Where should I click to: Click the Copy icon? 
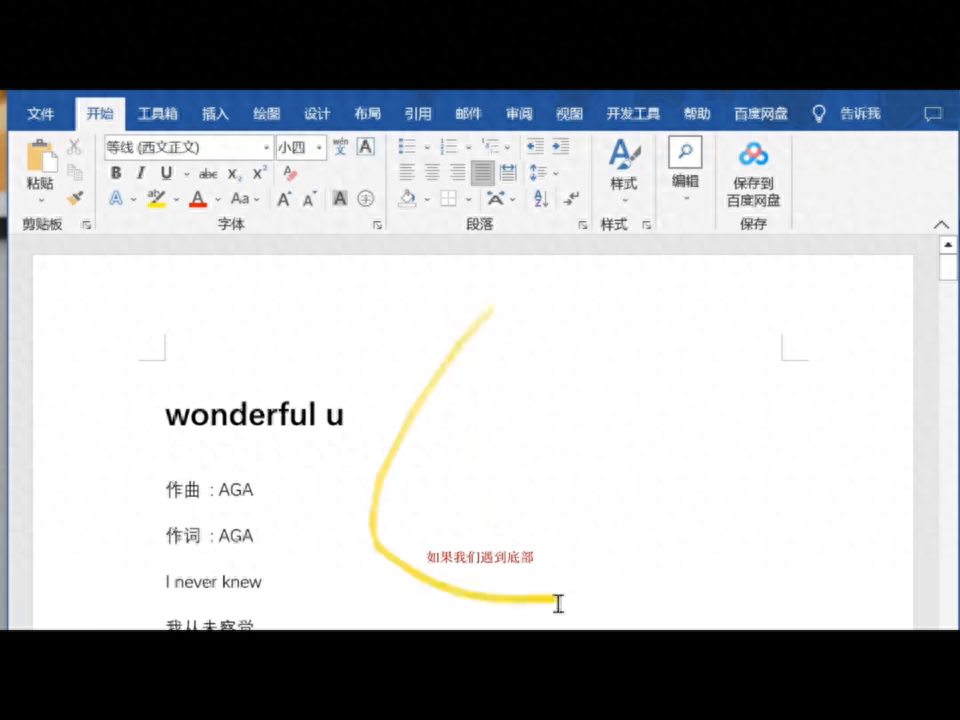pyautogui.click(x=75, y=173)
